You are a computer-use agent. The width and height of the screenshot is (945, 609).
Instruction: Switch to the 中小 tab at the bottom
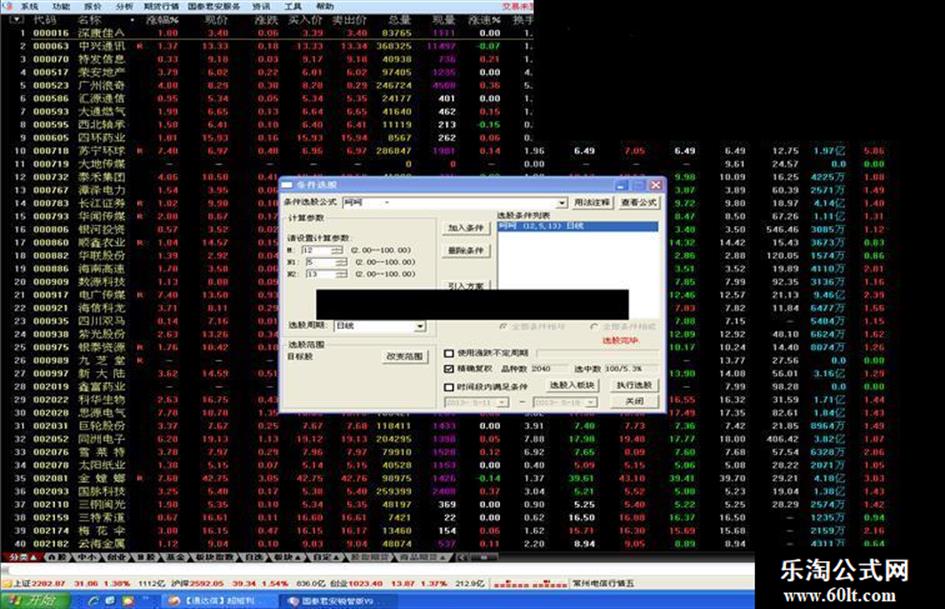[86, 558]
